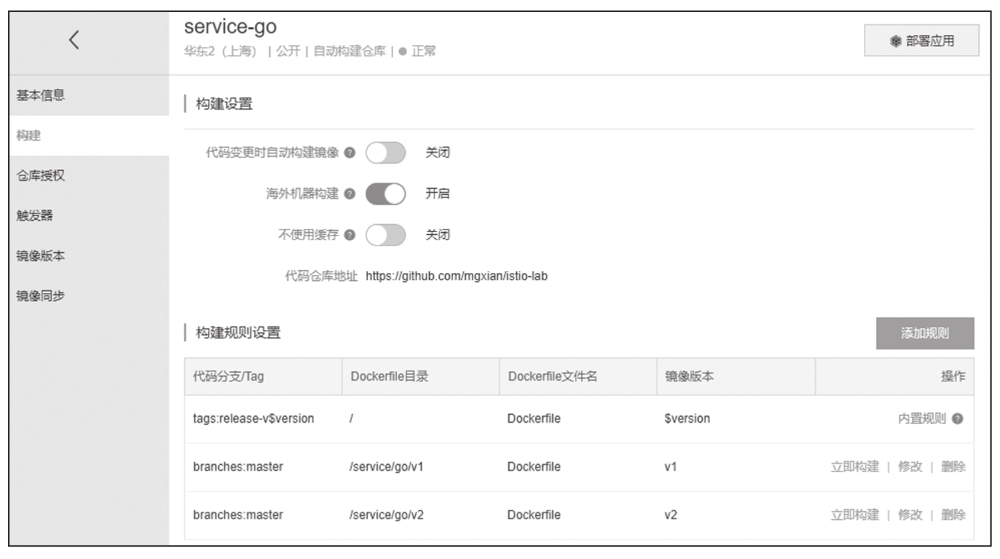Click 立即构建 for /service/go/v1 rule

[x=855, y=467]
